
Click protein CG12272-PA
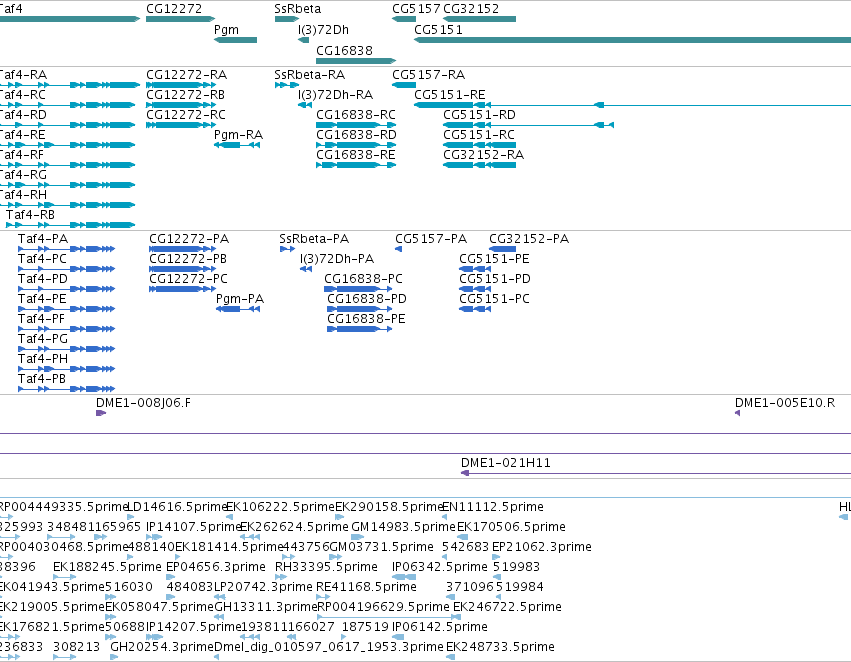pyautogui.click(x=182, y=249)
